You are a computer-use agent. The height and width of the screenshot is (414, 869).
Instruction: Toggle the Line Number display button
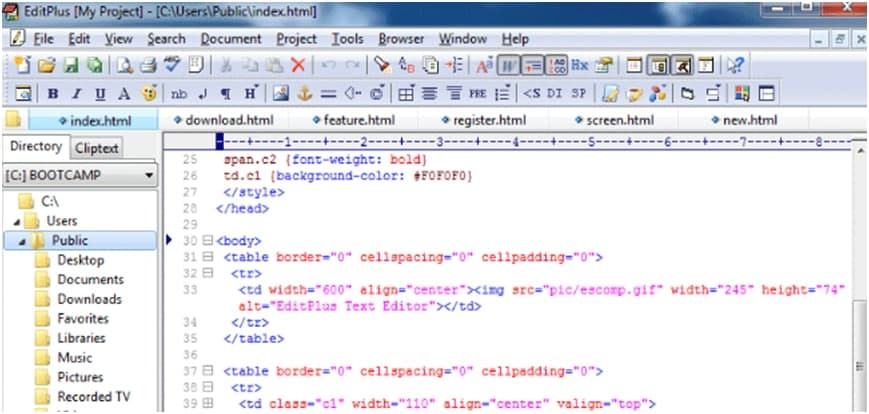click(556, 67)
